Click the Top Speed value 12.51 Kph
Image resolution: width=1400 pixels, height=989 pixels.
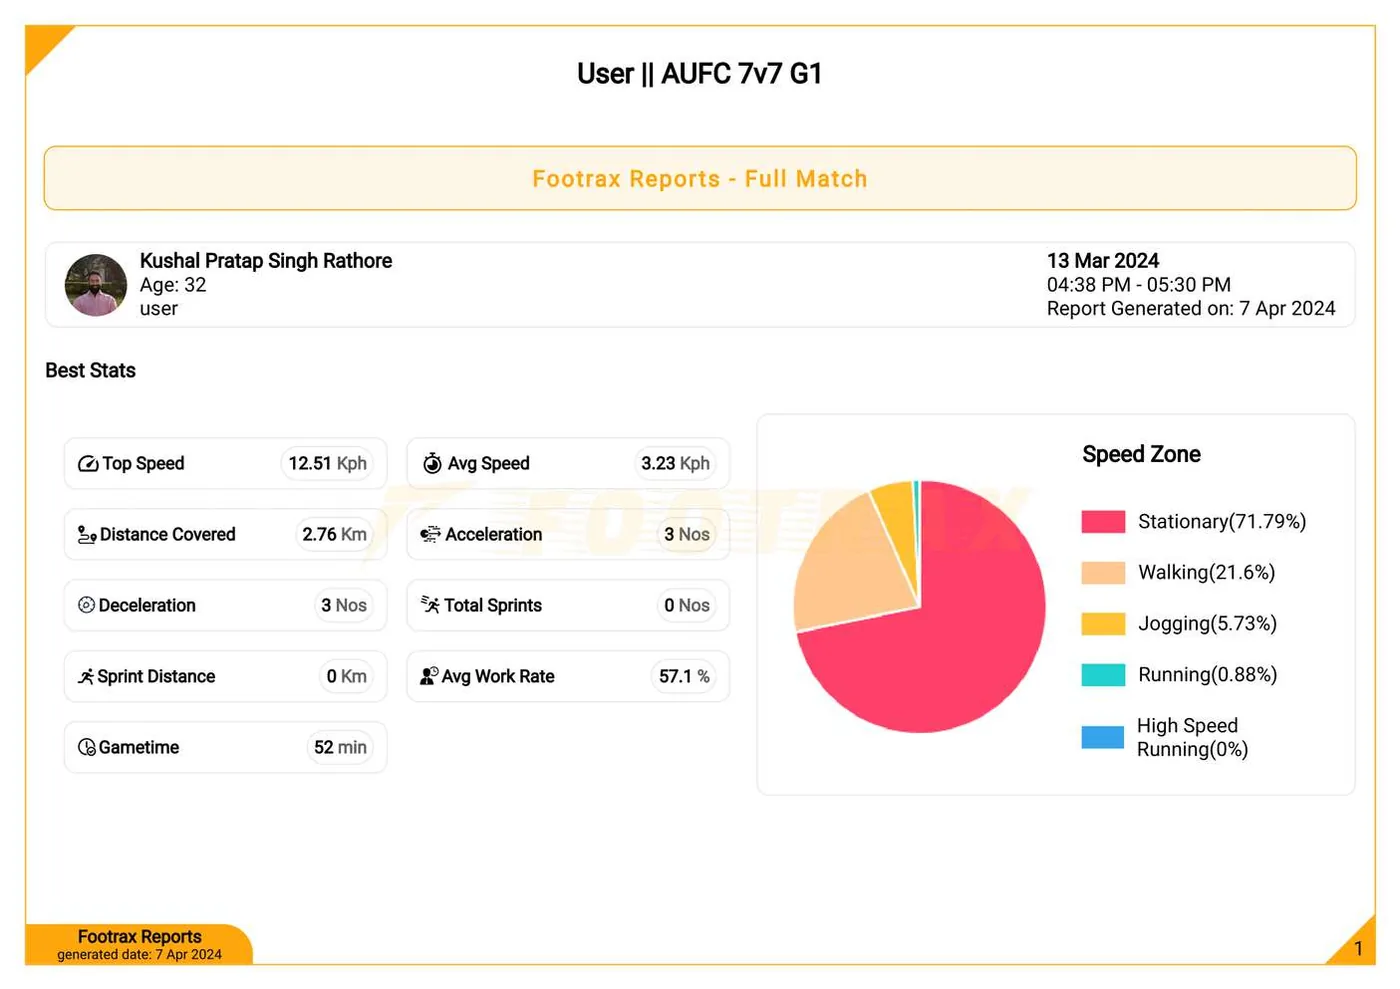tap(328, 464)
